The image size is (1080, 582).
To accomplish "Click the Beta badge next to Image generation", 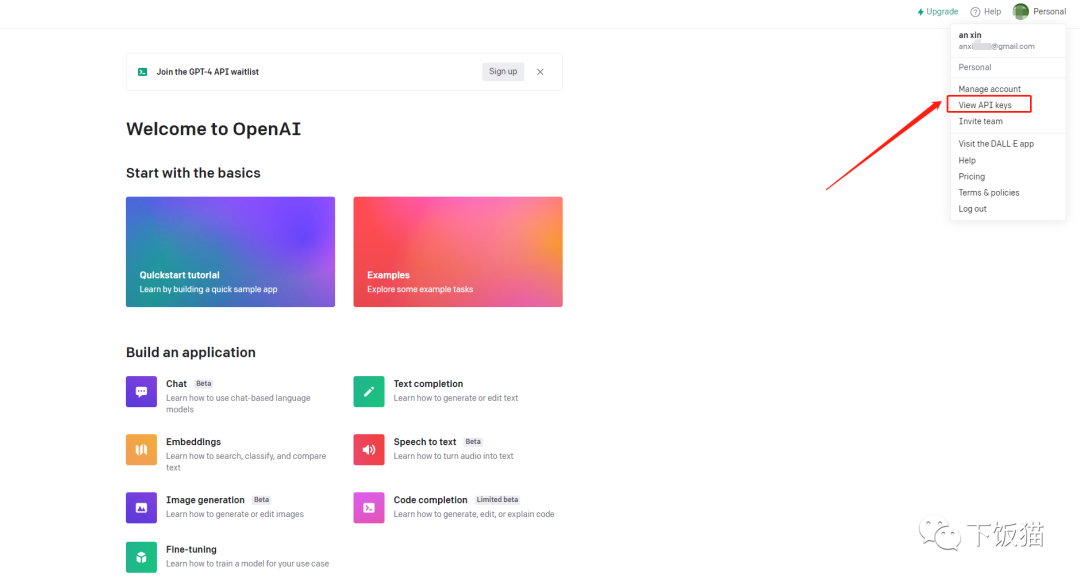I will coord(261,500).
